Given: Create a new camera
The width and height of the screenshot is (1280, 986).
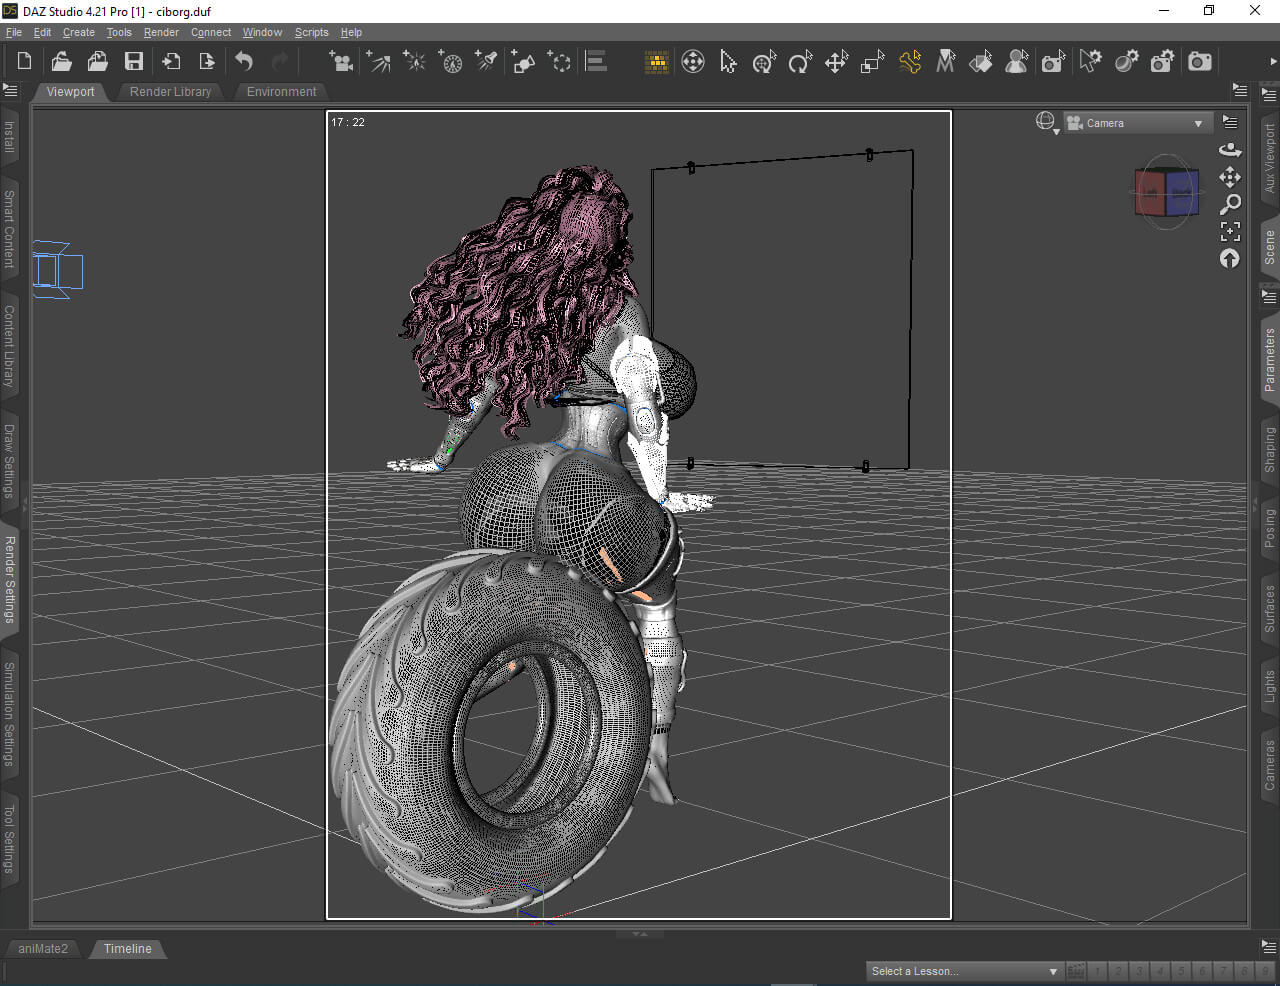Looking at the screenshot, I should [x=342, y=62].
